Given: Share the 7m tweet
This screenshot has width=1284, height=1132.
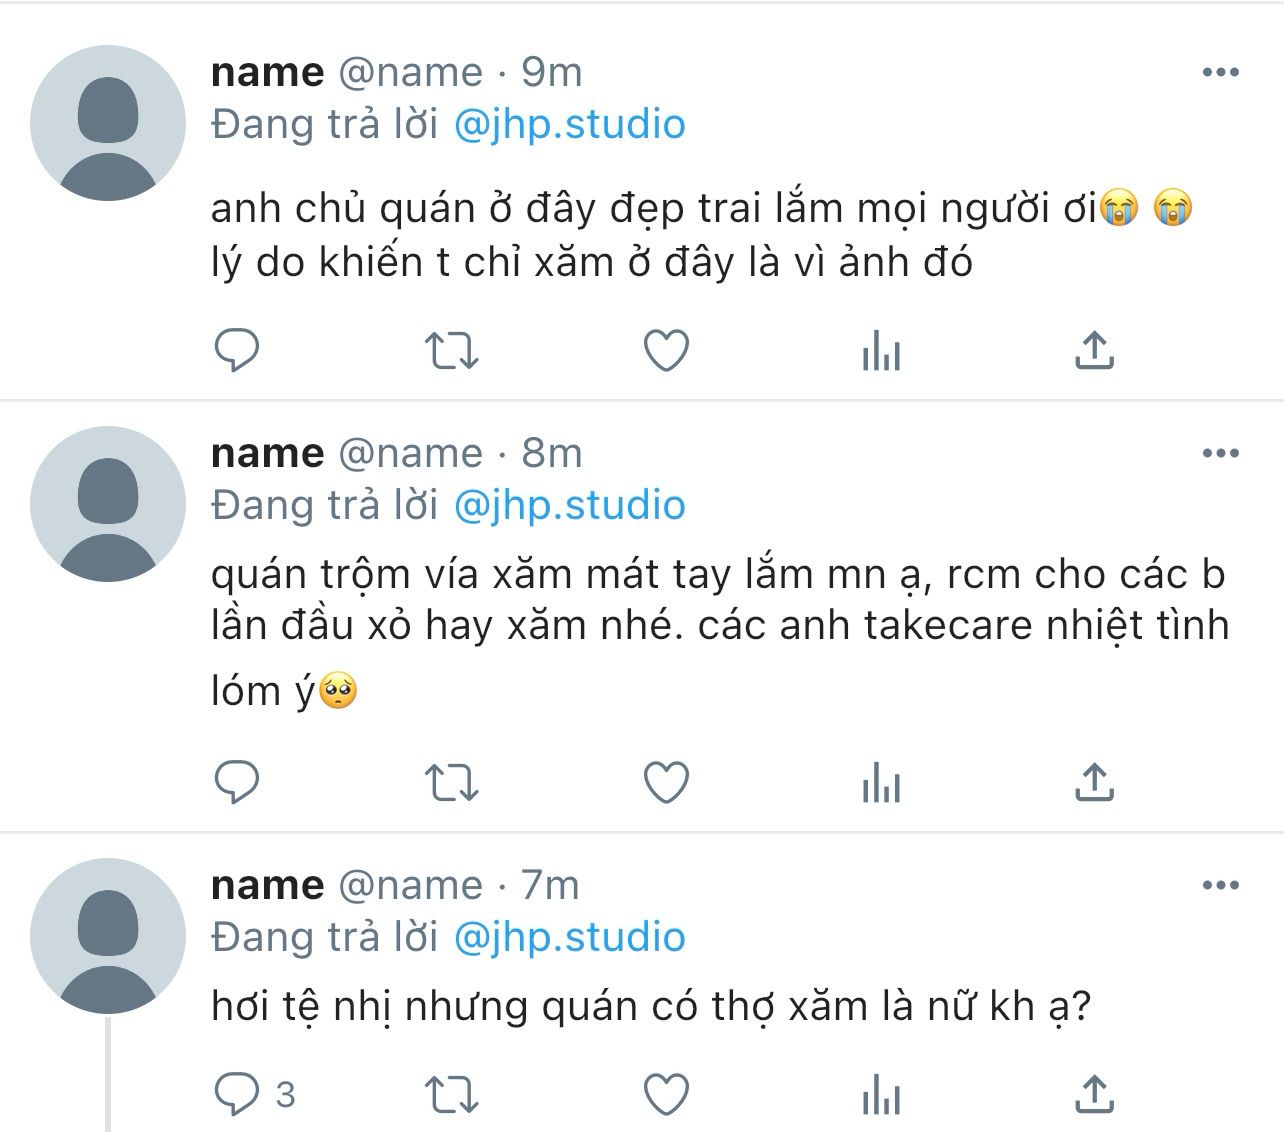Looking at the screenshot, I should 1094,1093.
